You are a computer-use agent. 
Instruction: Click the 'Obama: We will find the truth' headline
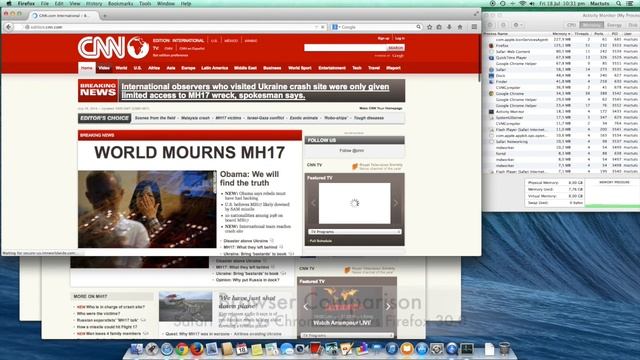(x=249, y=178)
